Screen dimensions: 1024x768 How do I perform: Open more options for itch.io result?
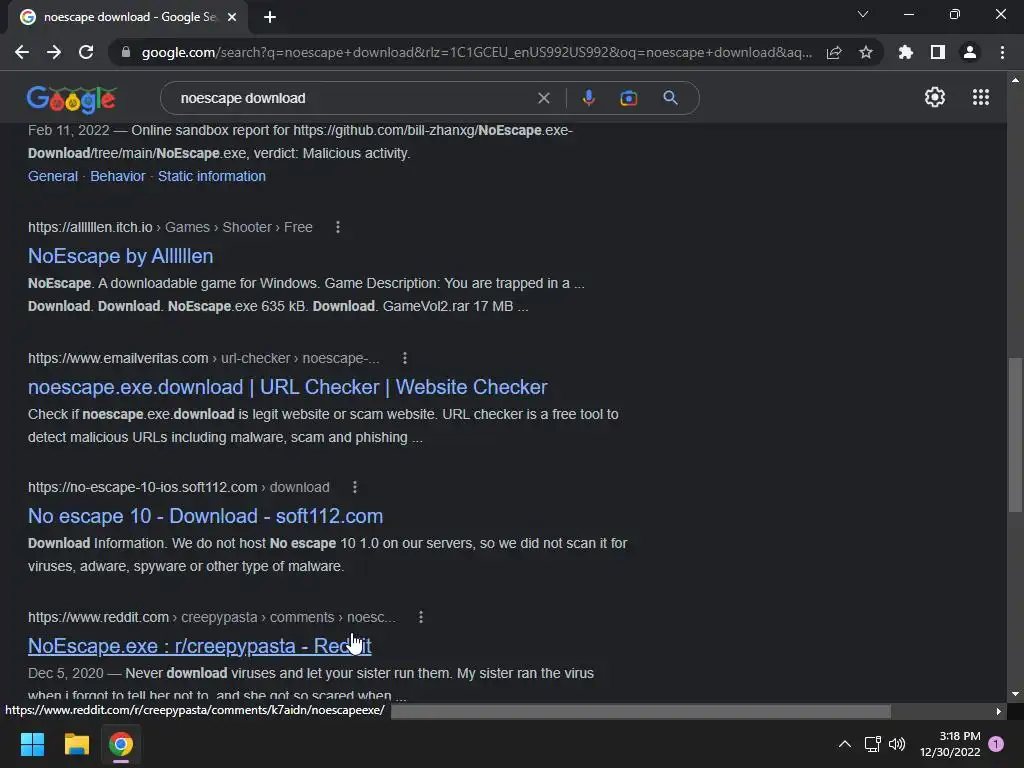pyautogui.click(x=338, y=227)
